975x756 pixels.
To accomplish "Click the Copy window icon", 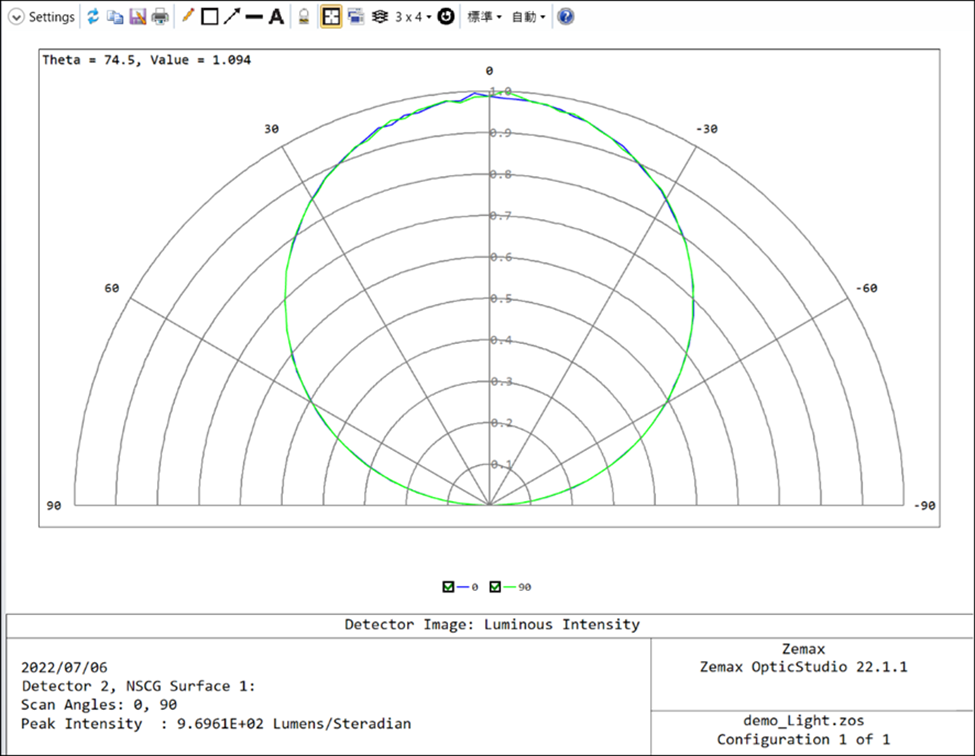I will click(115, 17).
